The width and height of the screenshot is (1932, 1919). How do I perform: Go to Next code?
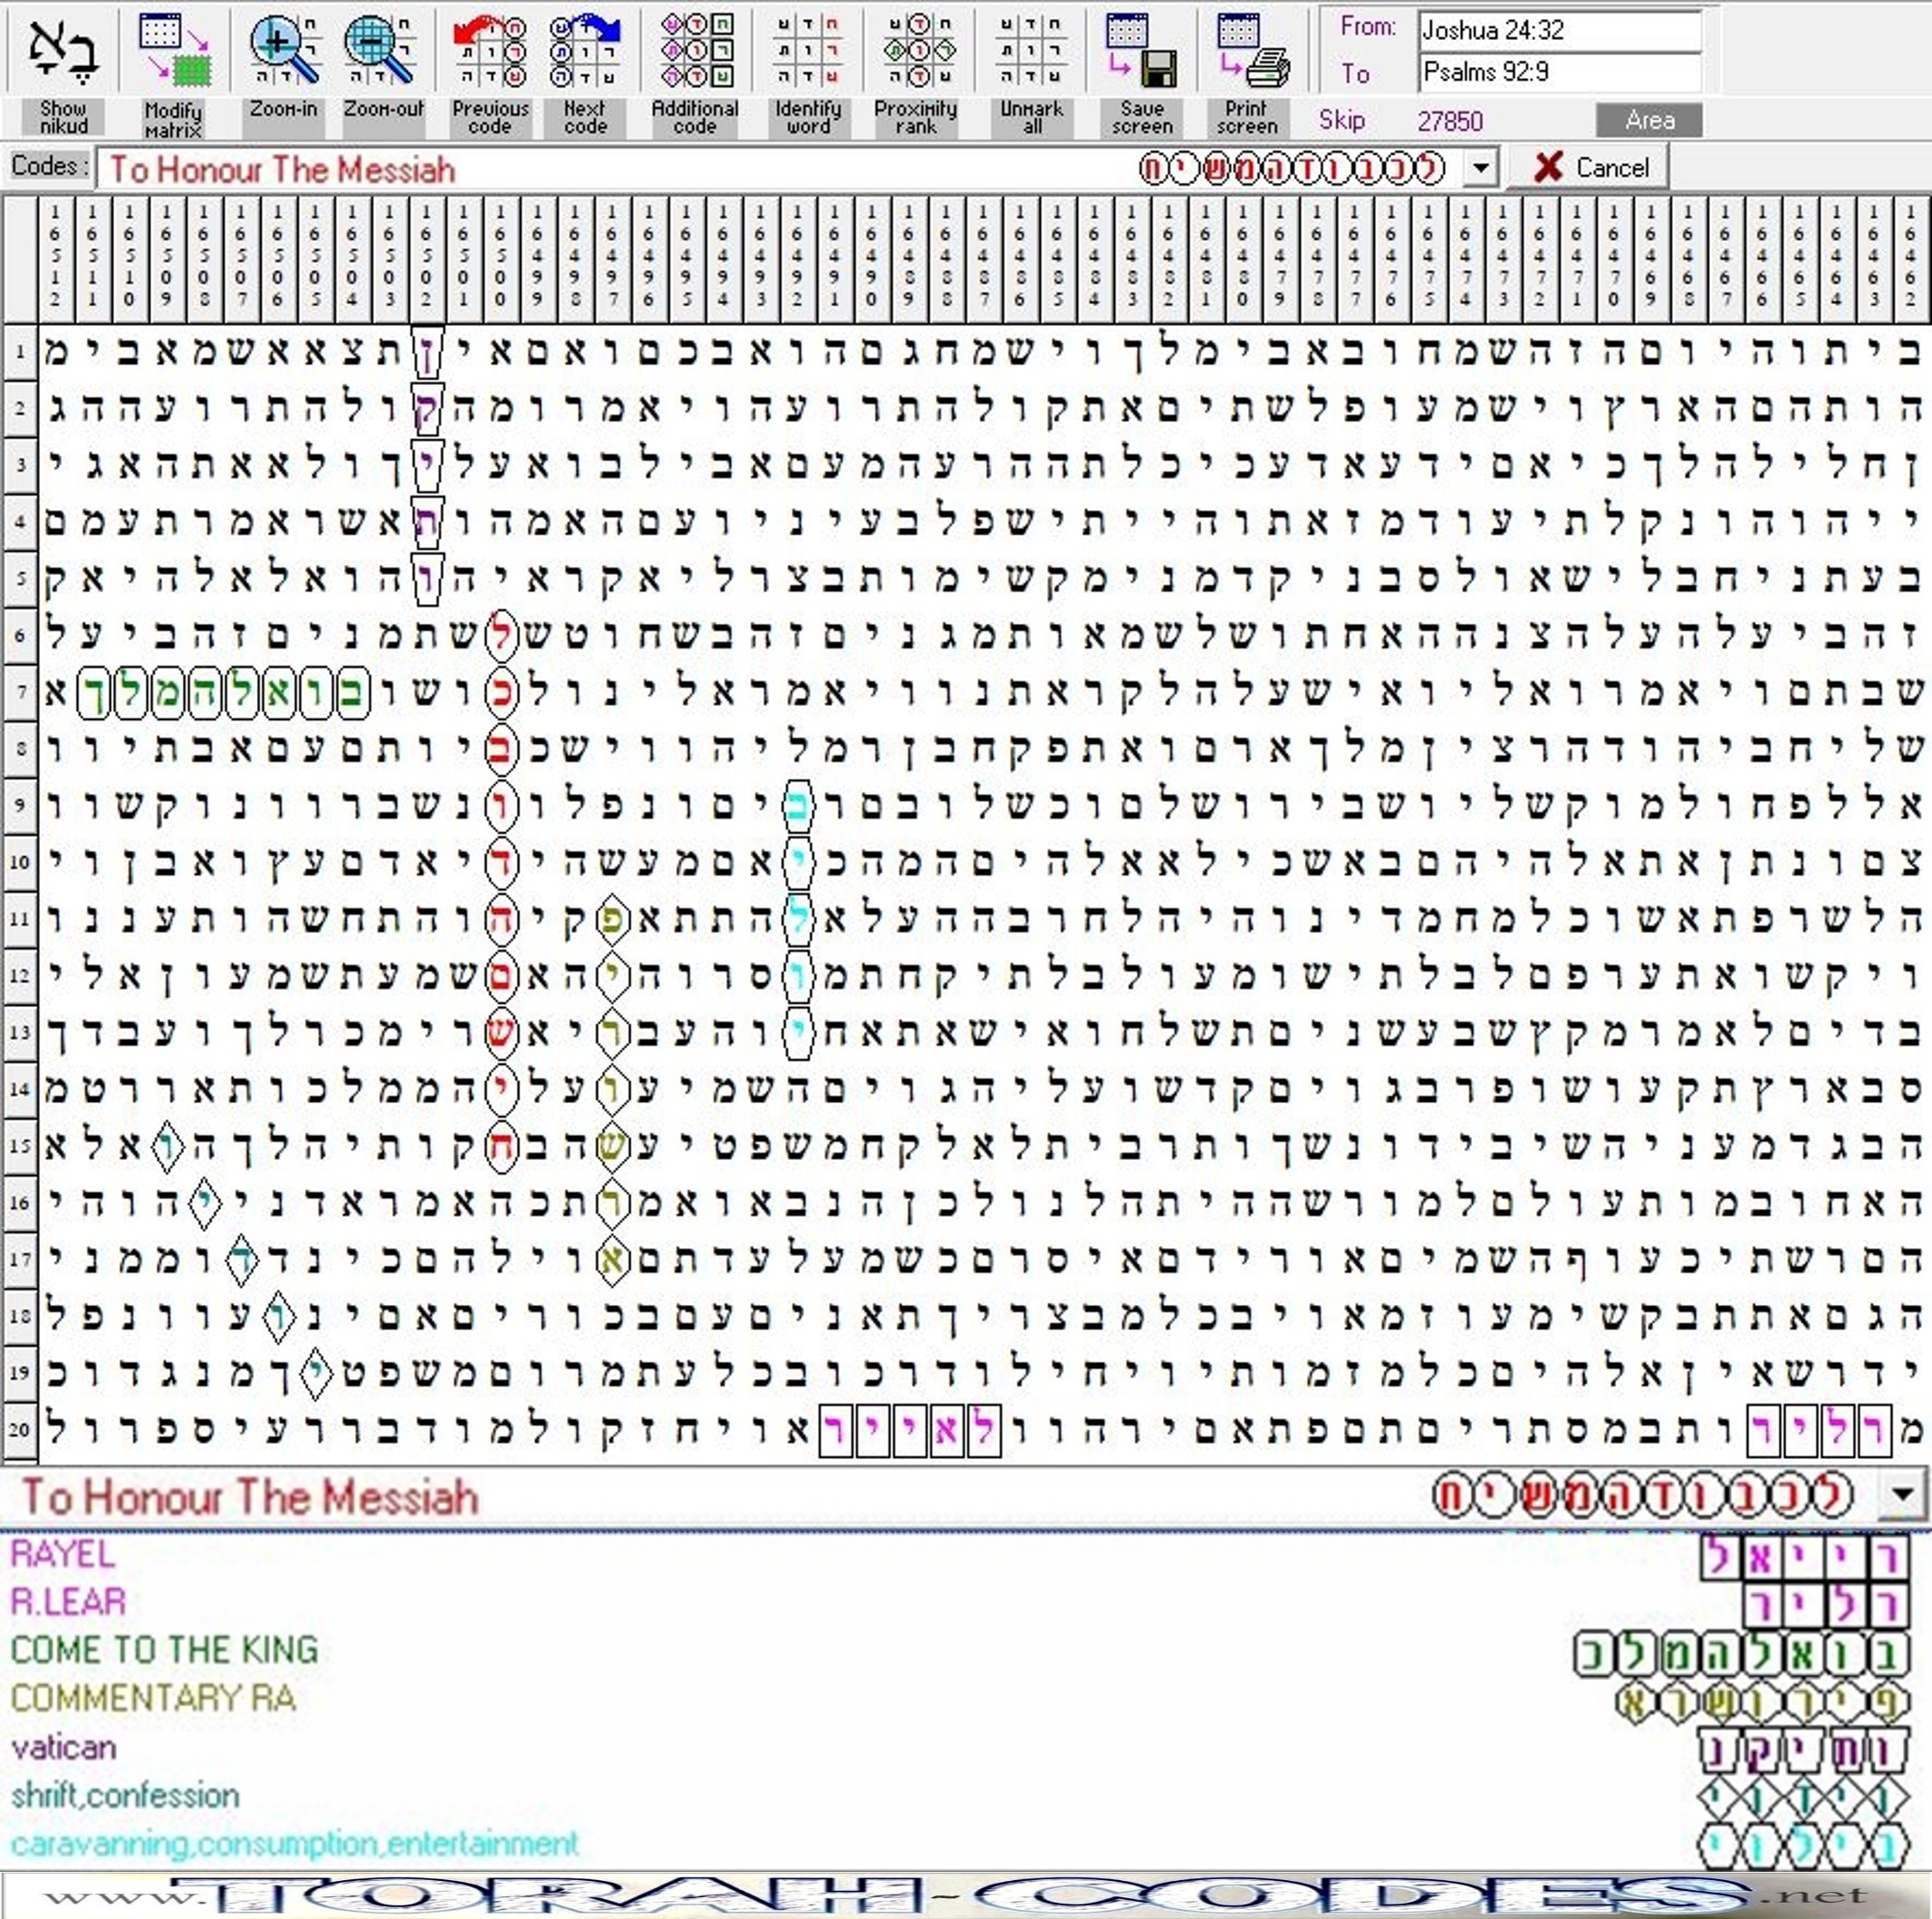pos(585,50)
